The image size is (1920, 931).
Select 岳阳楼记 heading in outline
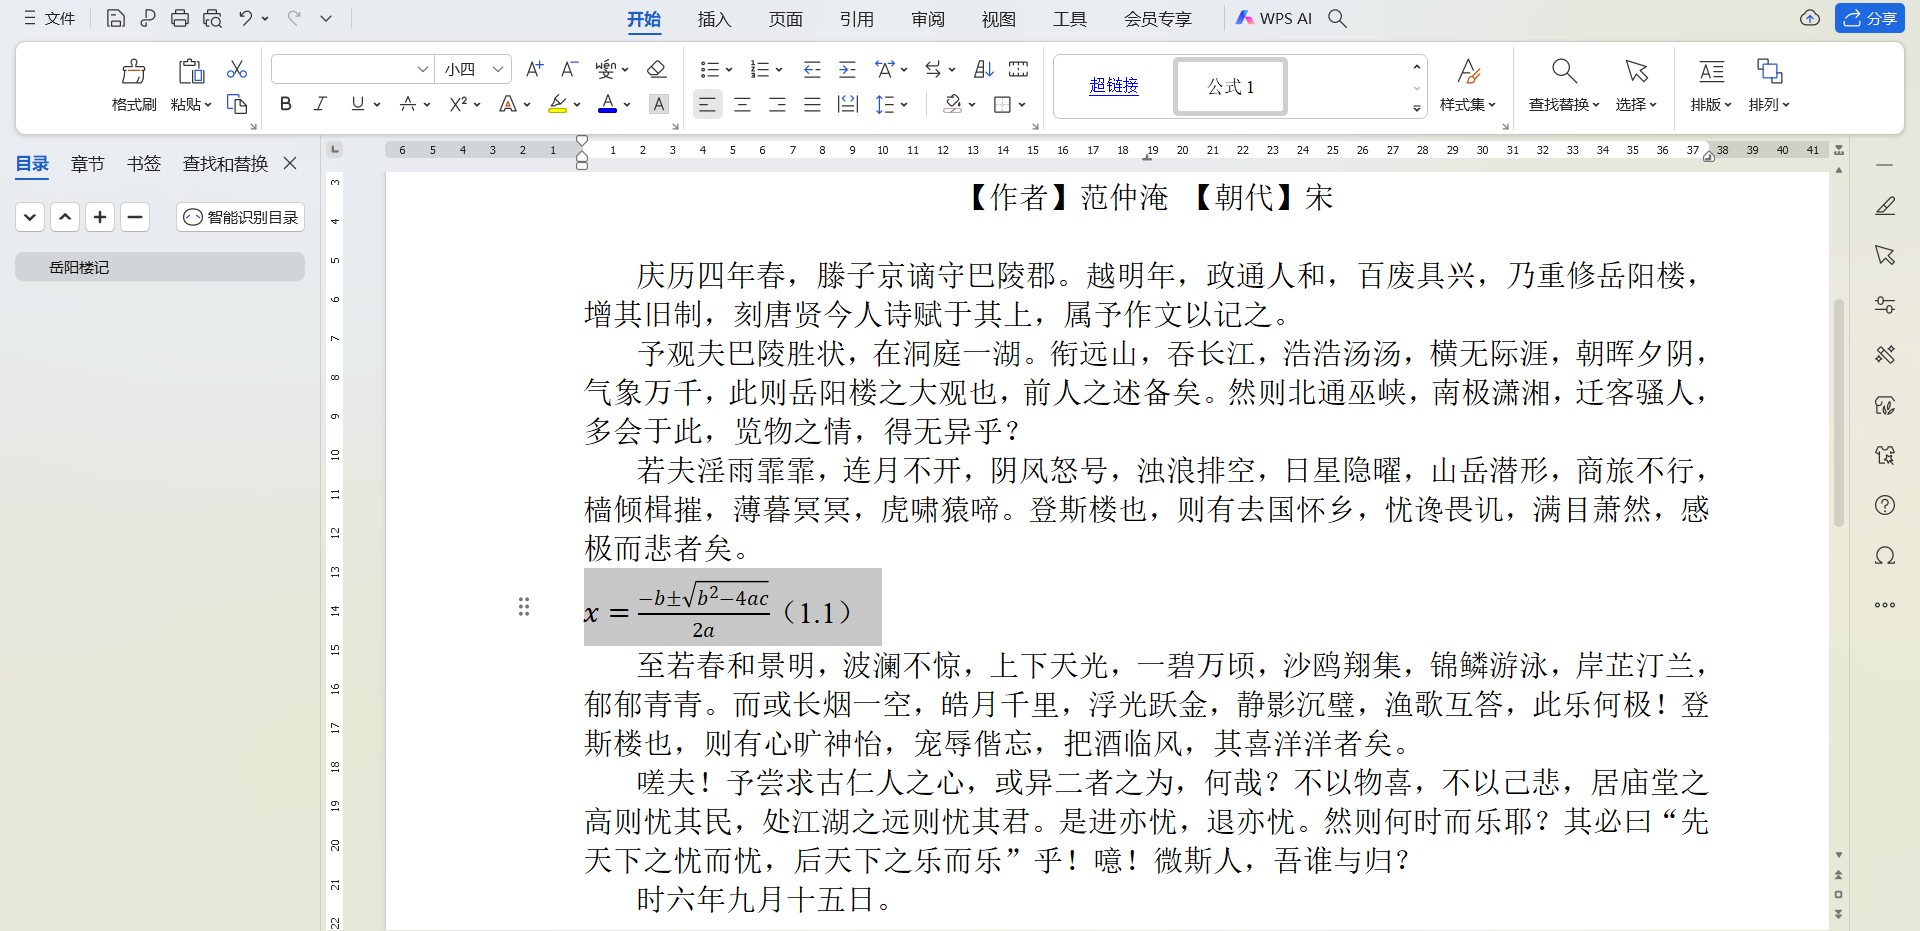(160, 267)
